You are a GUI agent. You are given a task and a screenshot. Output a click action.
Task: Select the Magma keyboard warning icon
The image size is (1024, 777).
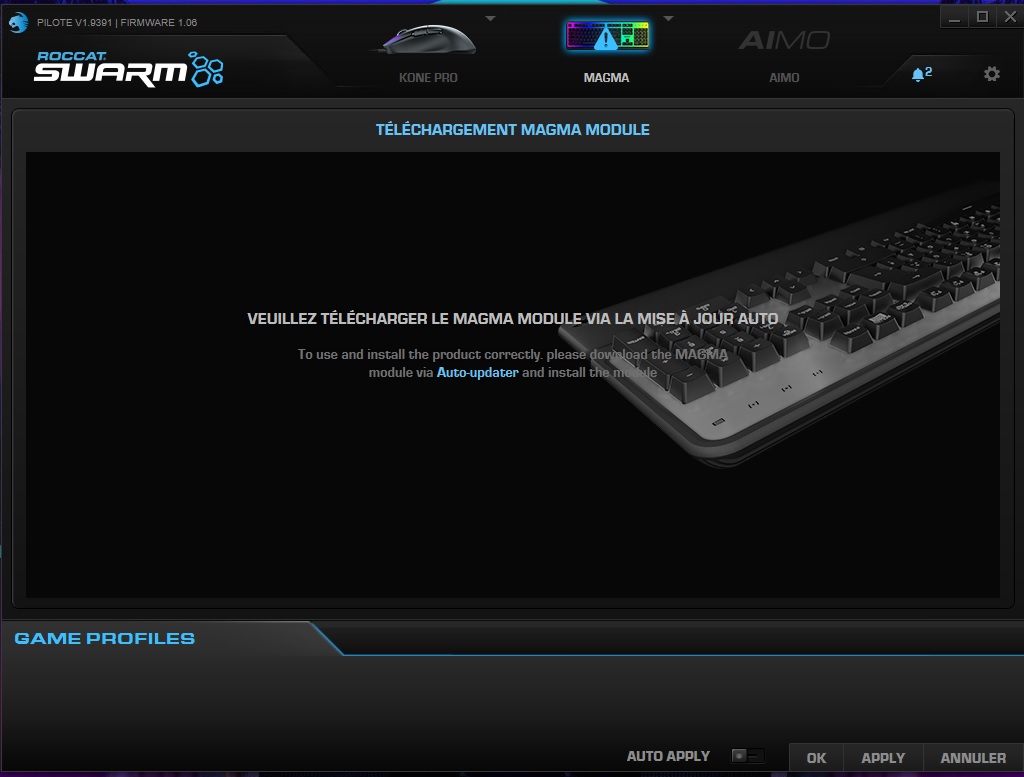pos(606,37)
